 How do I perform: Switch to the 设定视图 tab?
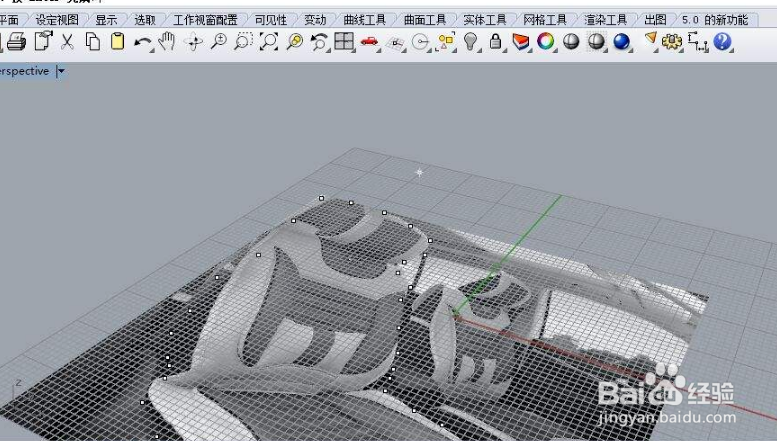pos(57,20)
